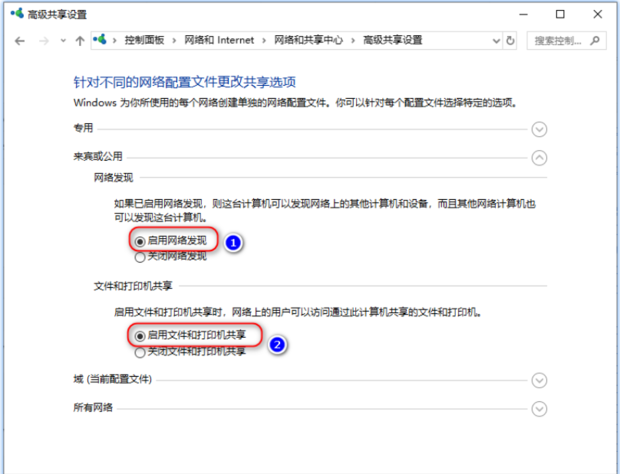Expand chevron after 网络和 Internet breadcrumb
The height and width of the screenshot is (474, 620).
(264, 40)
